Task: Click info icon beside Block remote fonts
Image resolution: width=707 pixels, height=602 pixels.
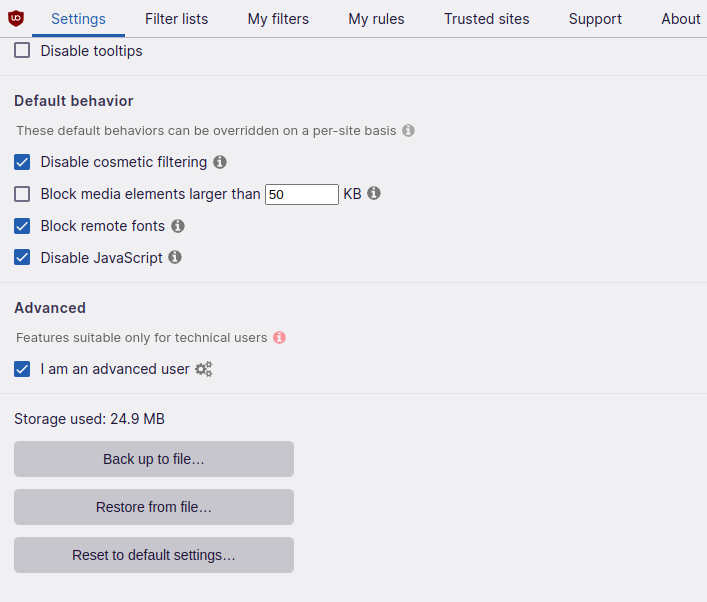Action: point(178,226)
